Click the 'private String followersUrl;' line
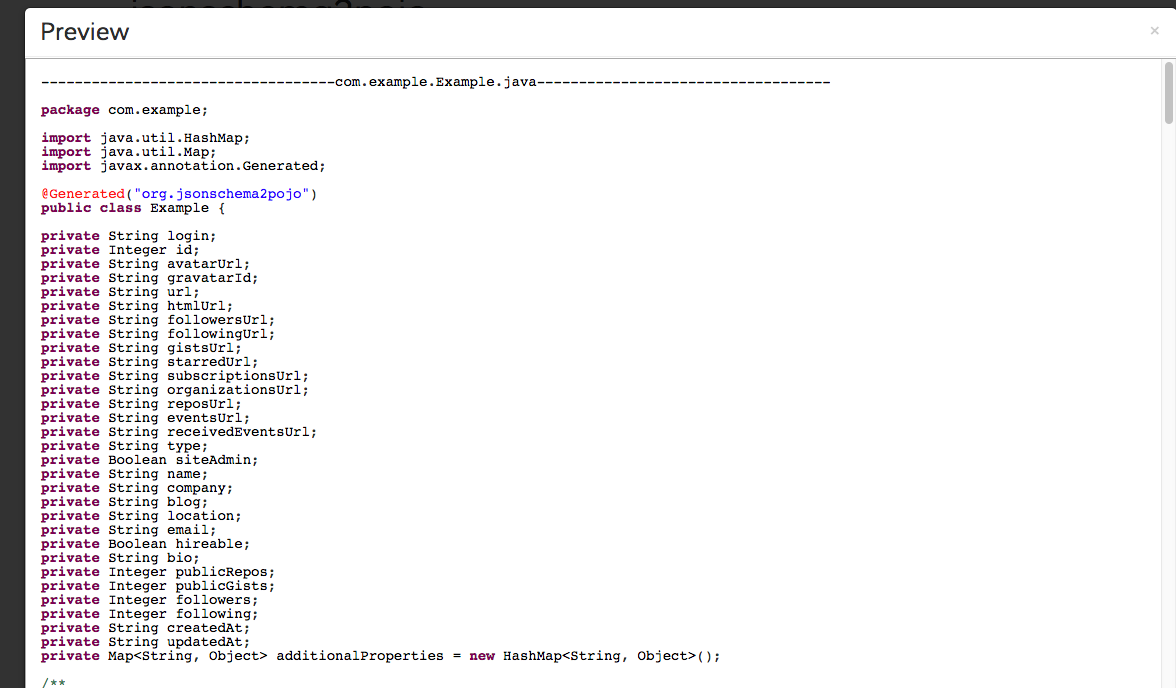 (x=158, y=320)
